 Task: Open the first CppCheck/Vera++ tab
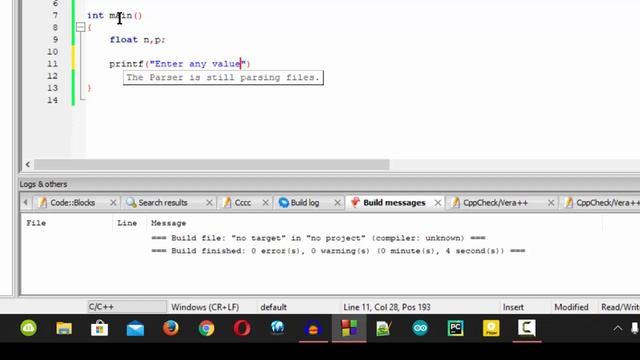coord(495,203)
